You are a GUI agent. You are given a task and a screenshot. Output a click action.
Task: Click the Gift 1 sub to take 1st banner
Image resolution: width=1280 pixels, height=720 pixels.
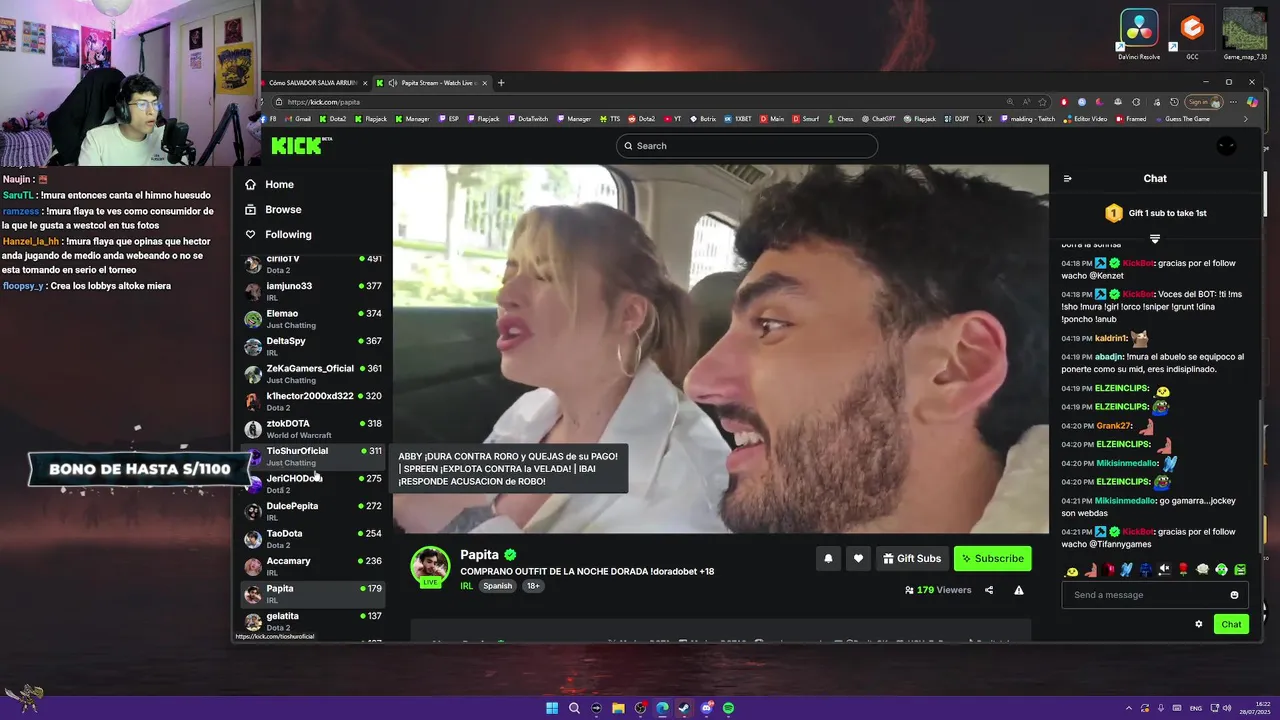click(x=1155, y=213)
